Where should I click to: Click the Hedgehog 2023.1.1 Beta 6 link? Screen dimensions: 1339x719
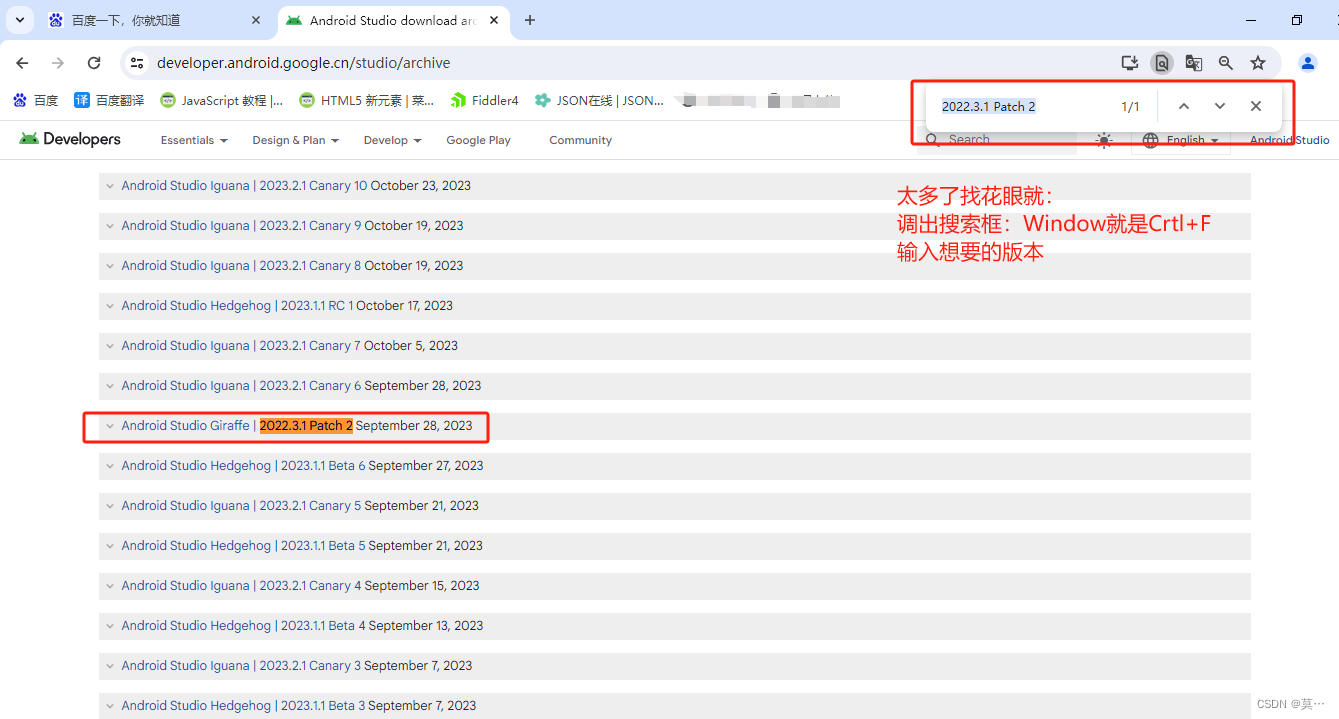click(243, 466)
